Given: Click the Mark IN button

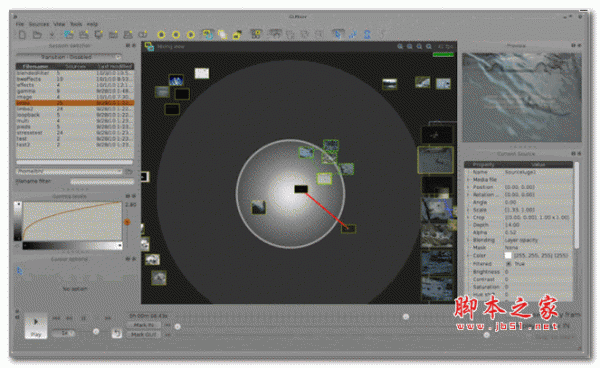Looking at the screenshot, I should [x=144, y=325].
